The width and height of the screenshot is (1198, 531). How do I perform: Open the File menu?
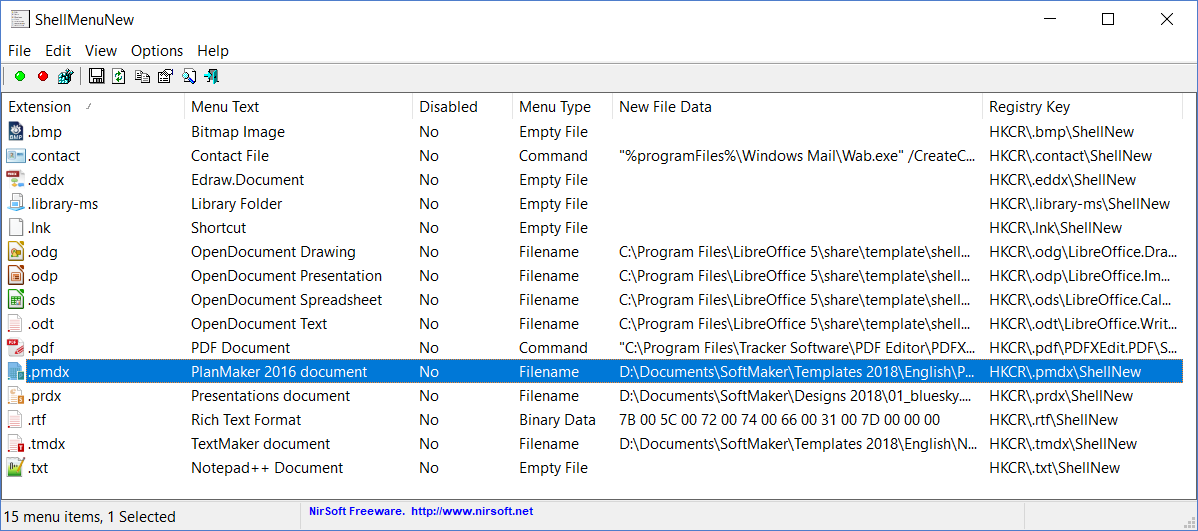click(x=19, y=50)
